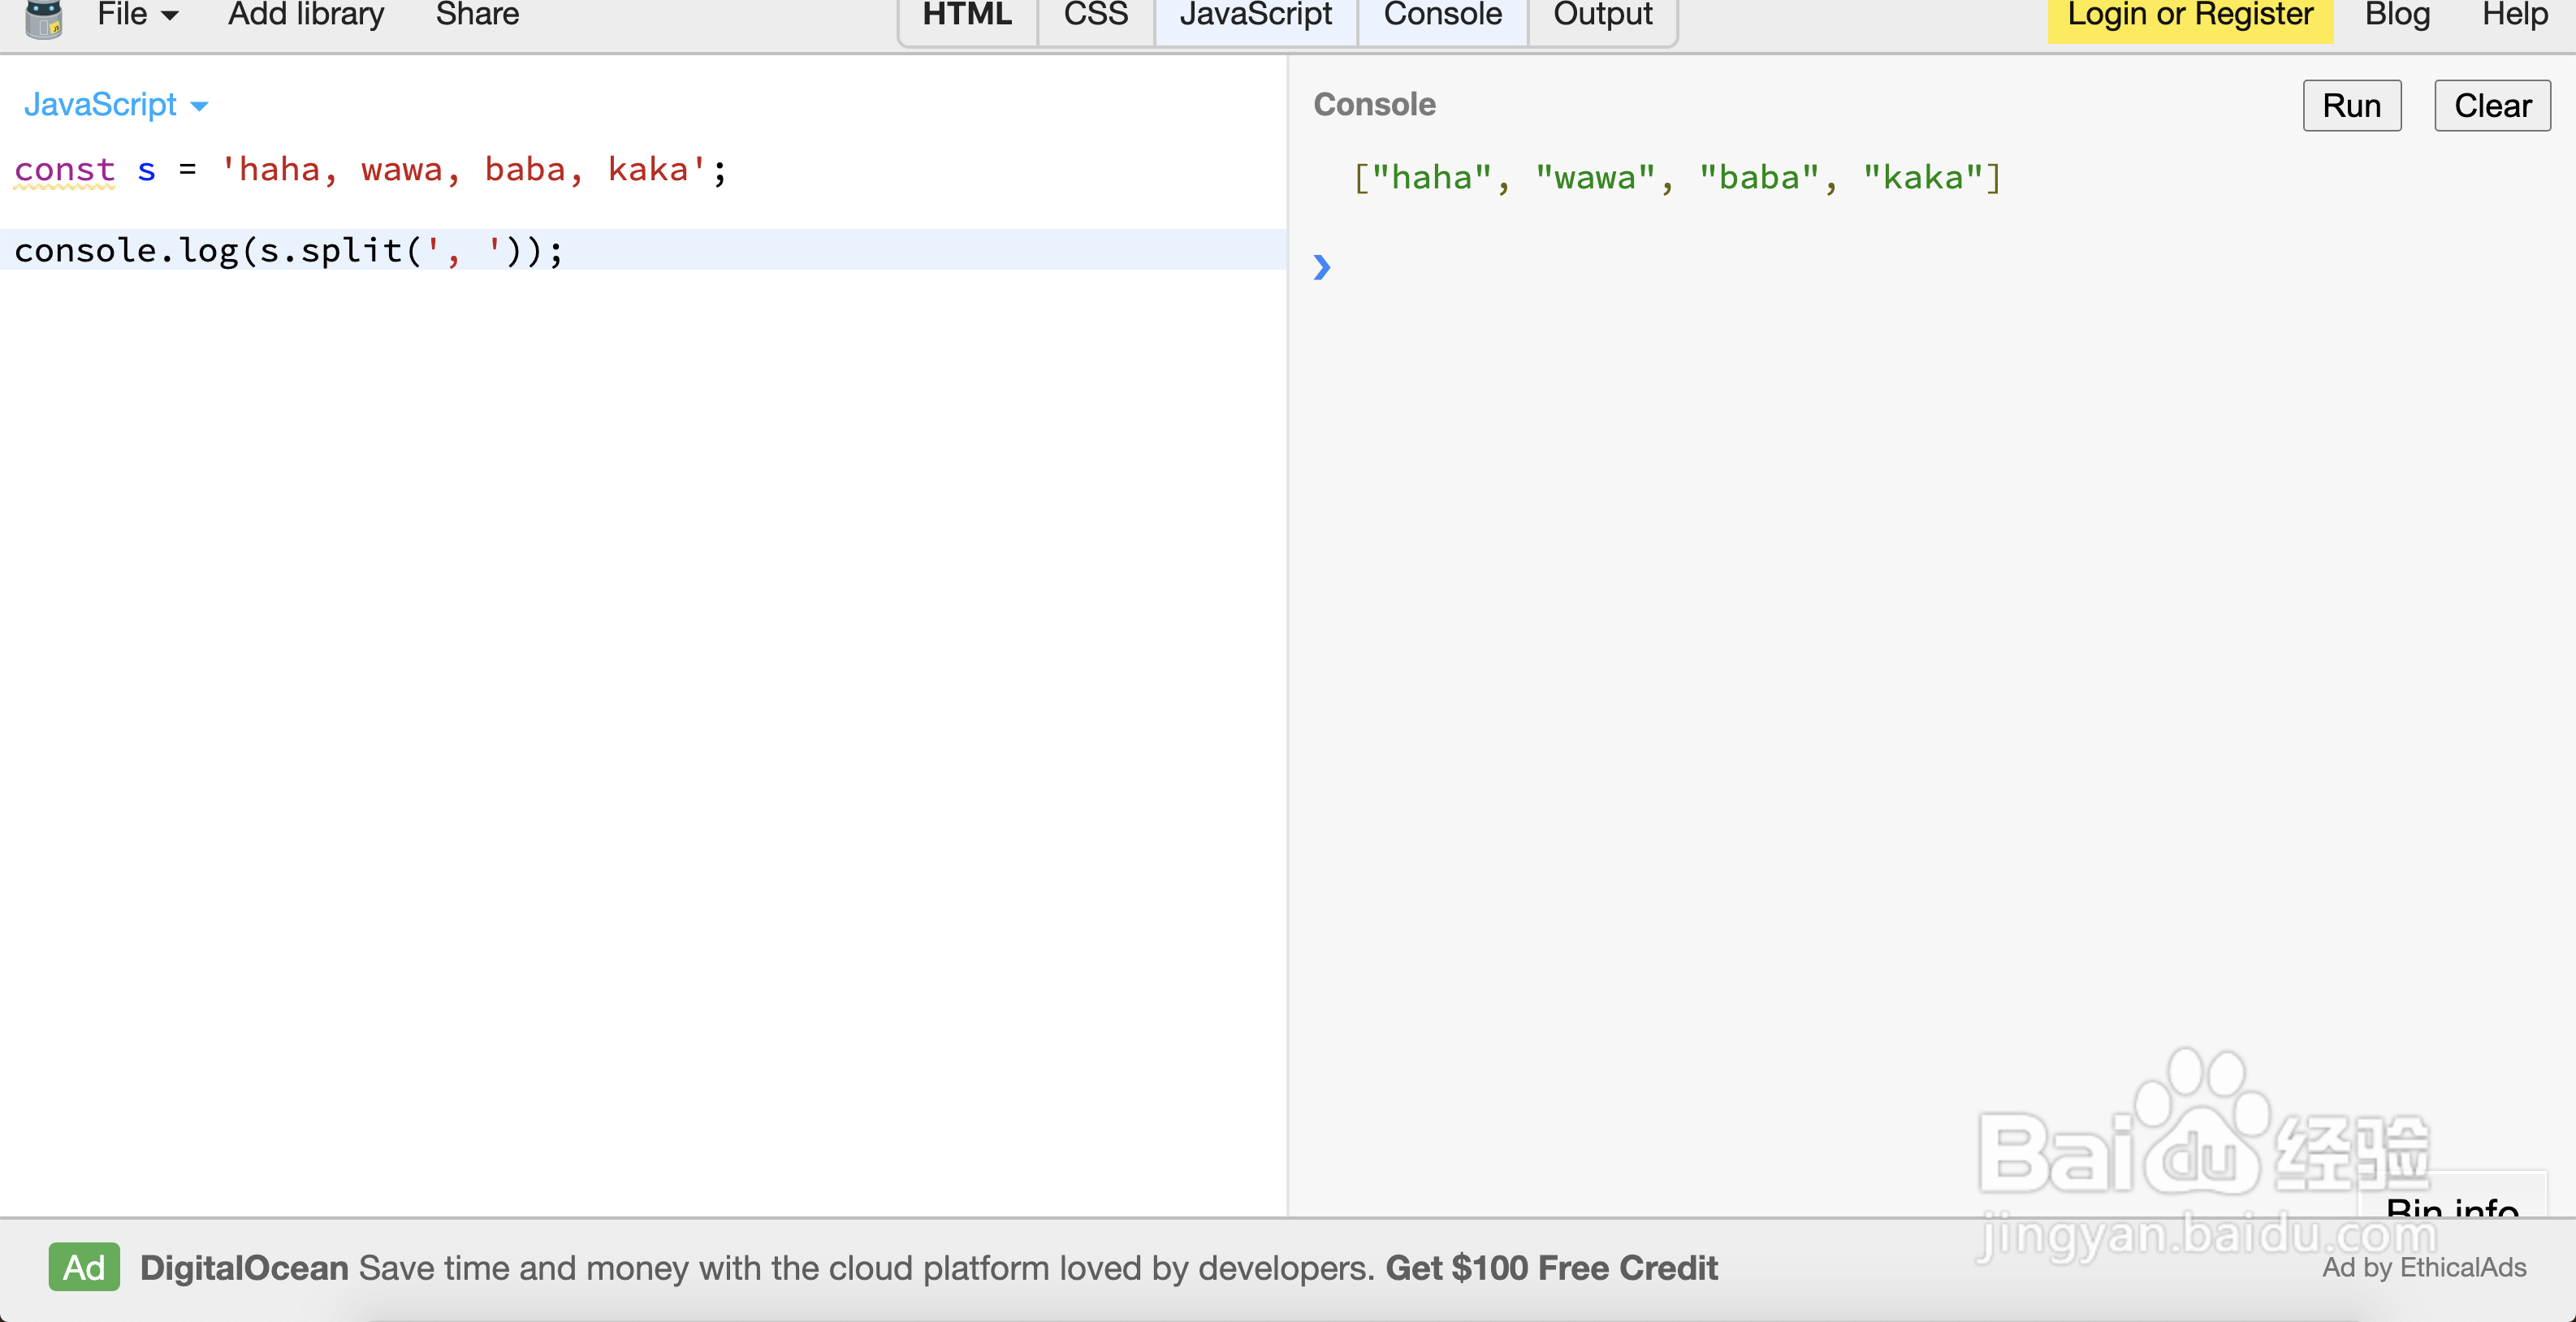2576x1322 pixels.
Task: Open the Blog link
Action: point(2396,15)
